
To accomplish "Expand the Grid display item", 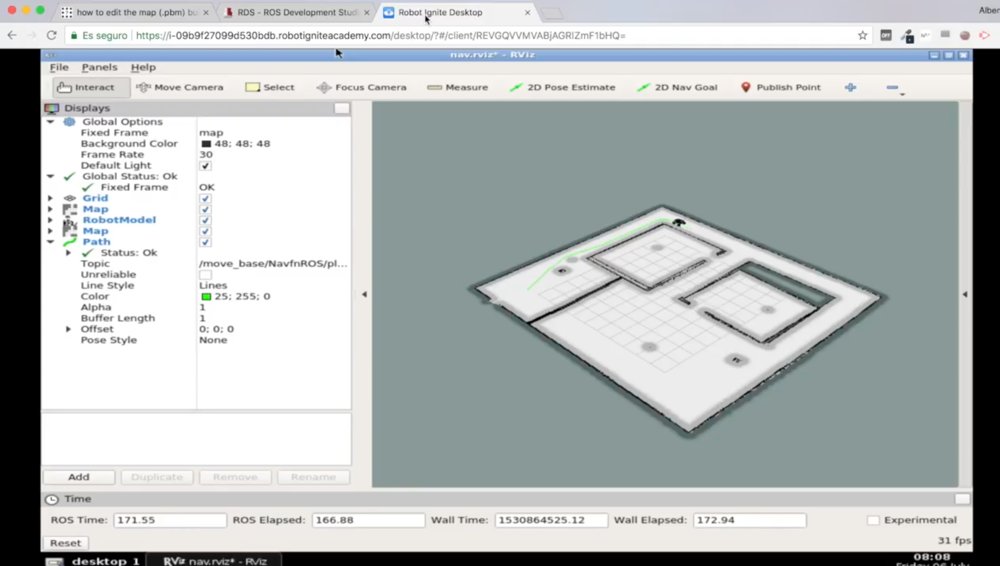I will [50, 198].
